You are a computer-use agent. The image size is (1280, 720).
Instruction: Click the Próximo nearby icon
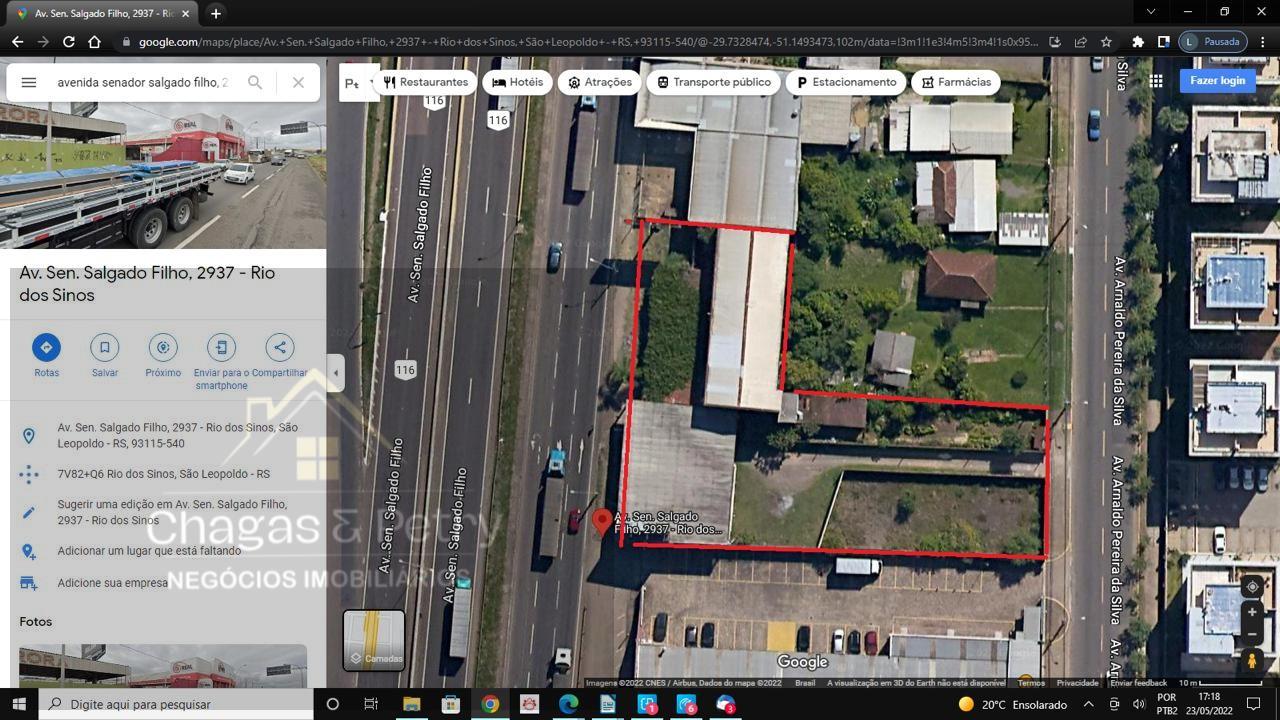163,348
